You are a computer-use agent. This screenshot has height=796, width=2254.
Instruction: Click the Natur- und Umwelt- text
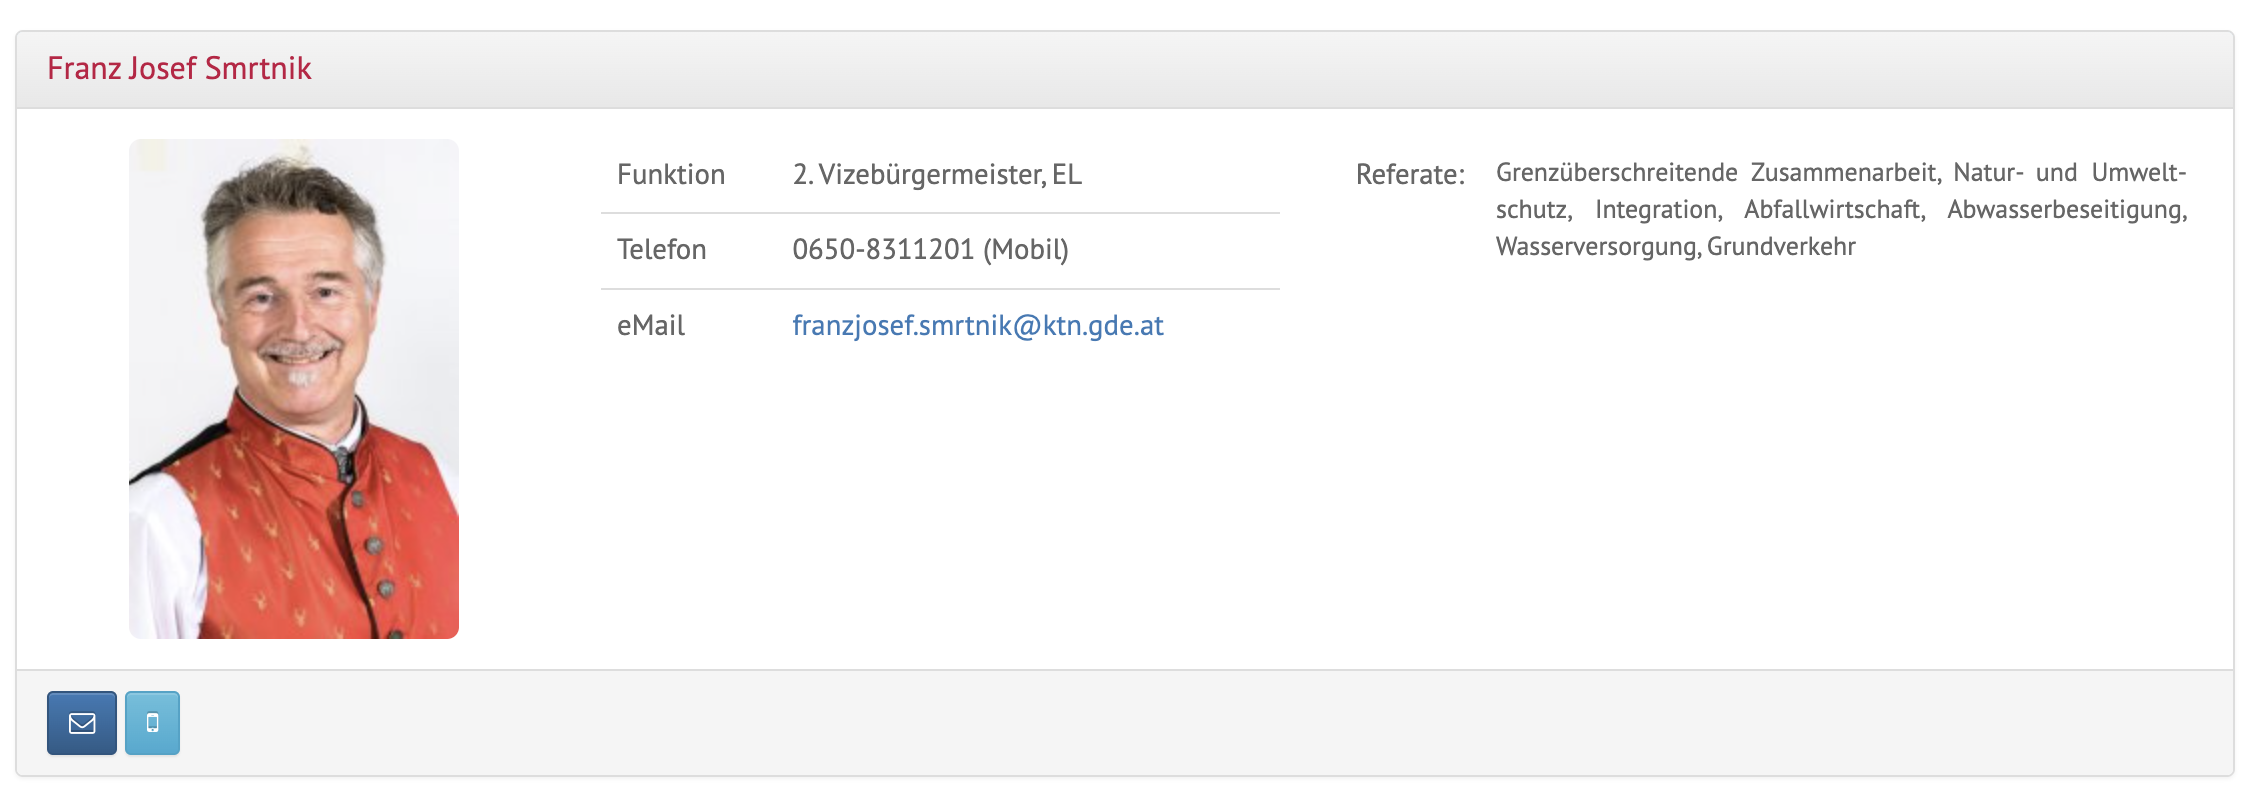click(2070, 173)
